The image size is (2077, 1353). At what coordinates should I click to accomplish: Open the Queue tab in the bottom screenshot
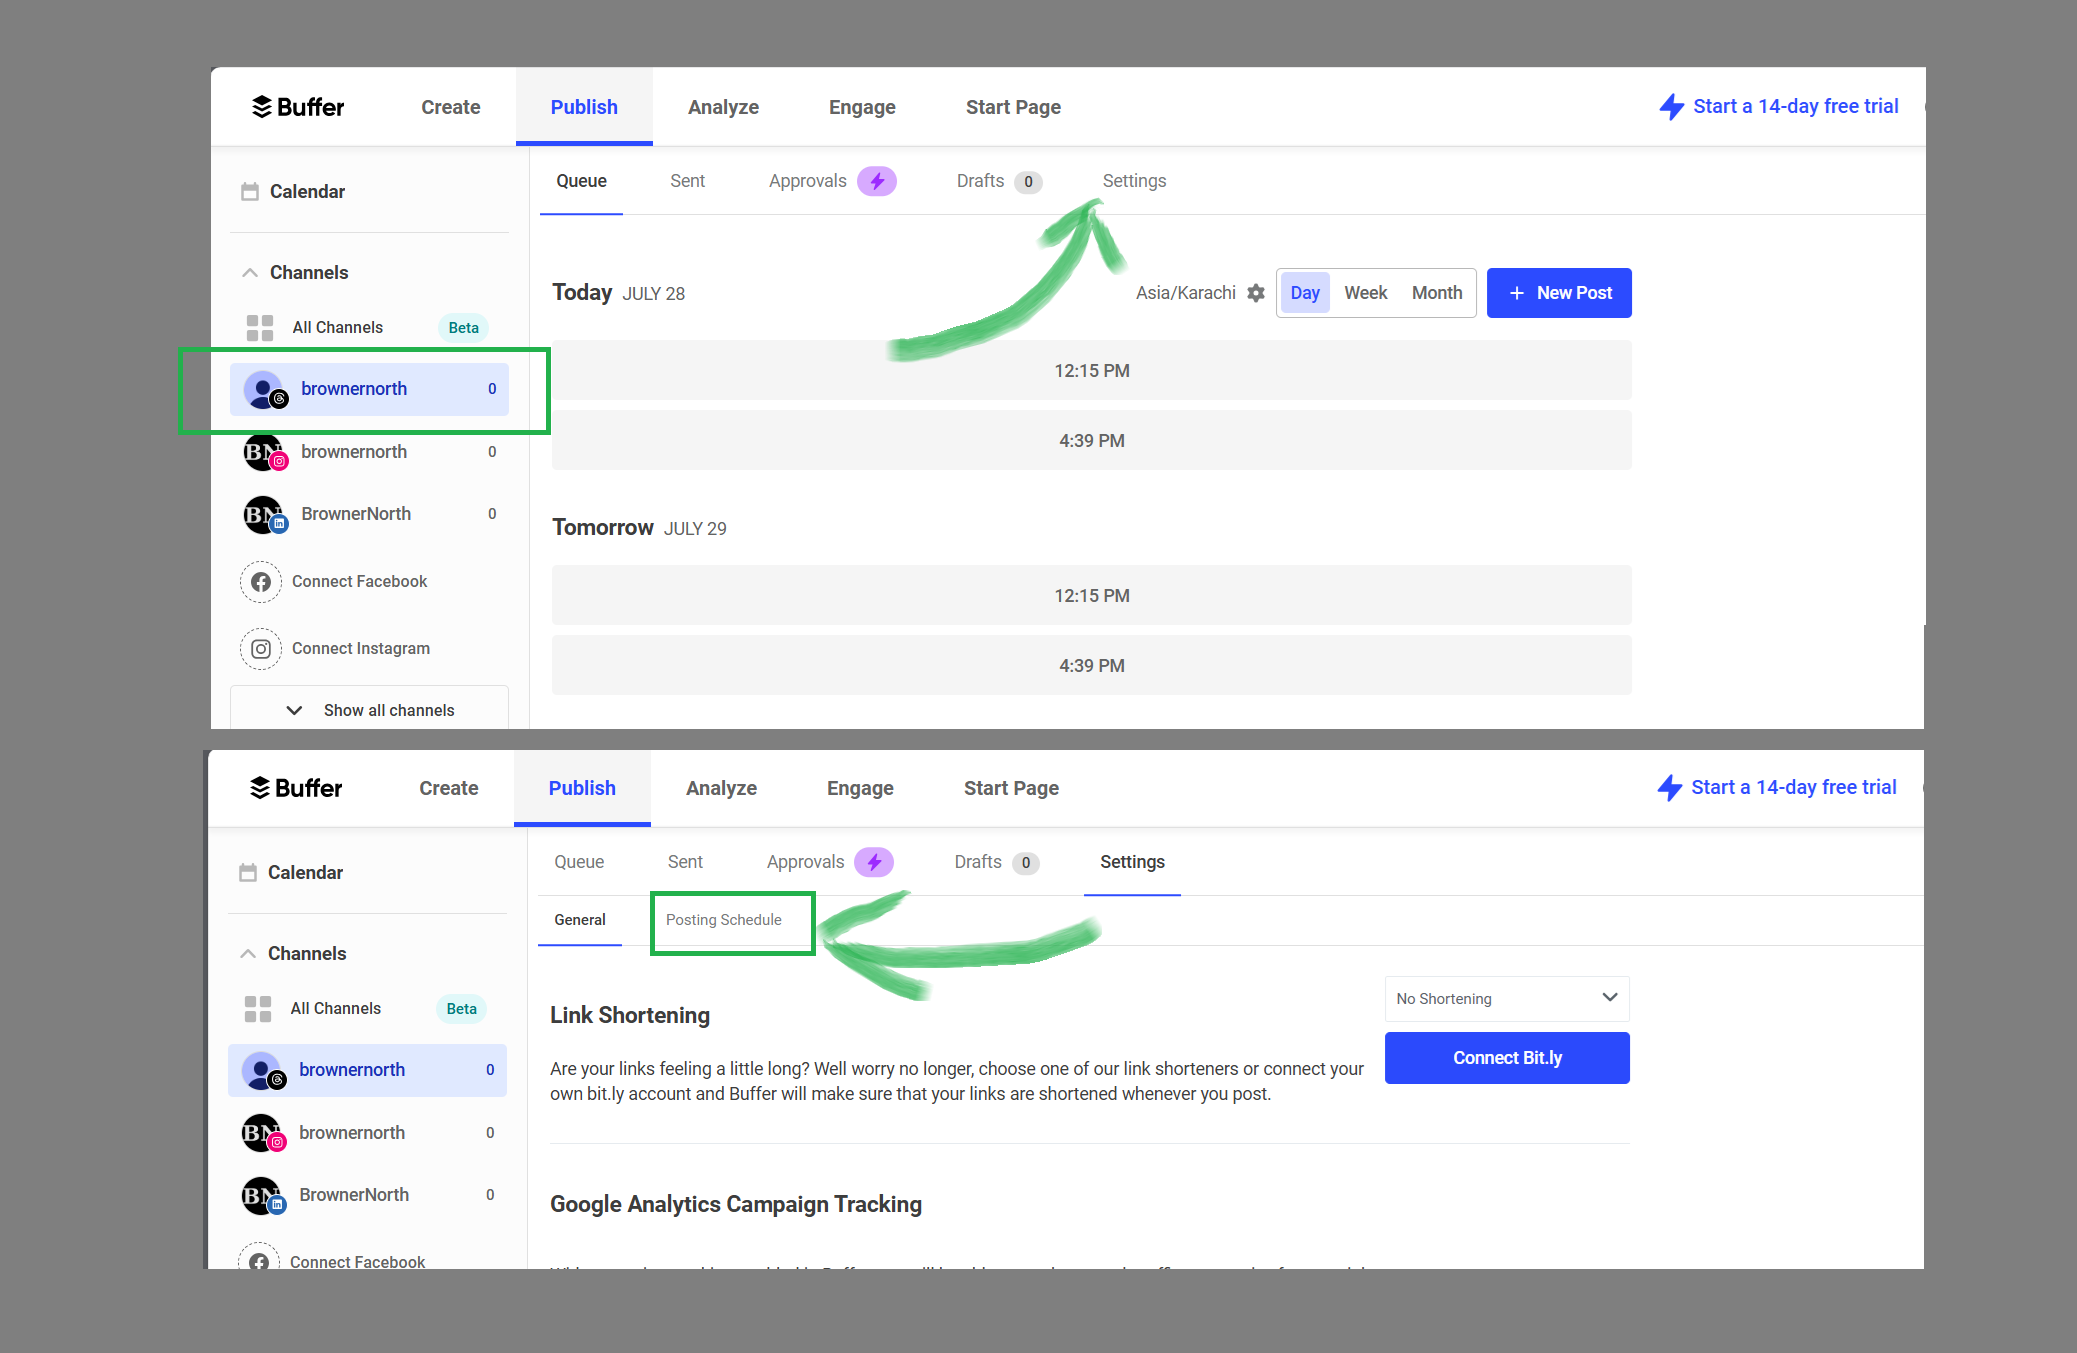point(579,862)
